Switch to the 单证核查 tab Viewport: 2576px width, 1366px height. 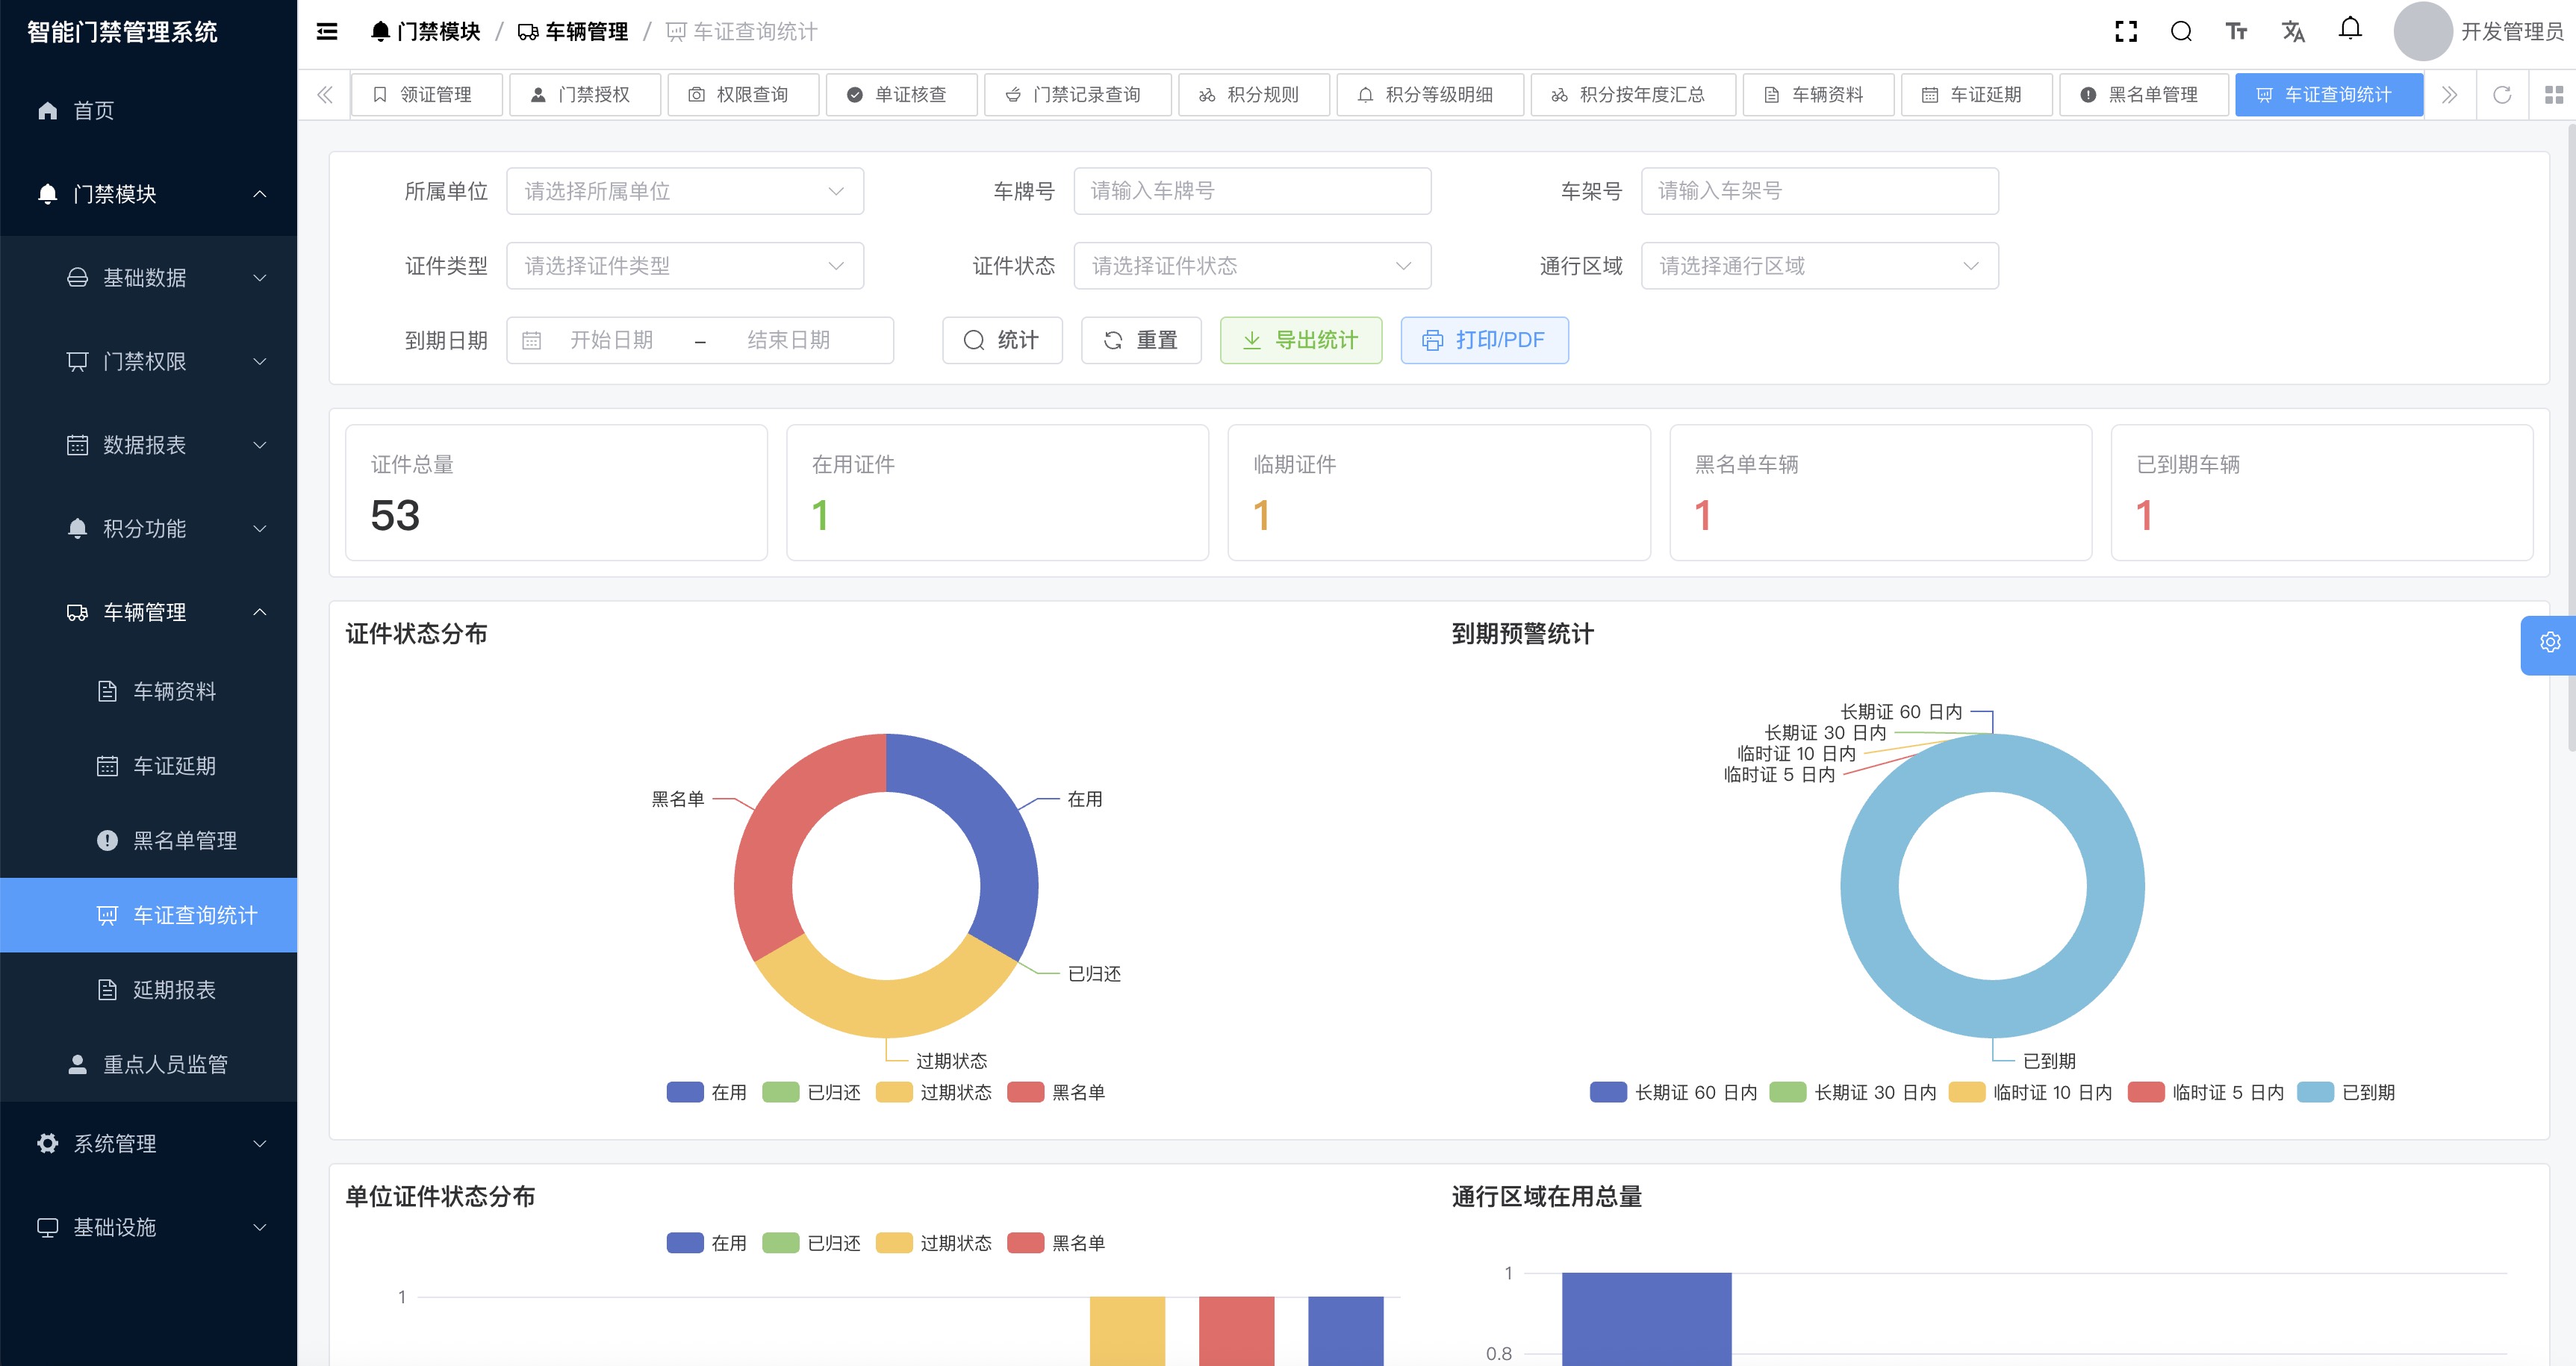901,95
